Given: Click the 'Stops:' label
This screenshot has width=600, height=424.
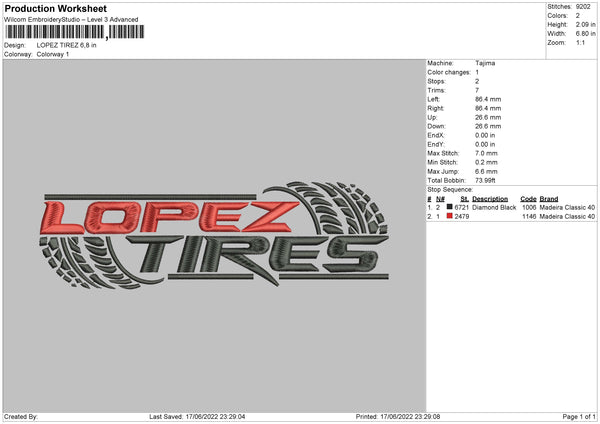Looking at the screenshot, I should [x=437, y=82].
